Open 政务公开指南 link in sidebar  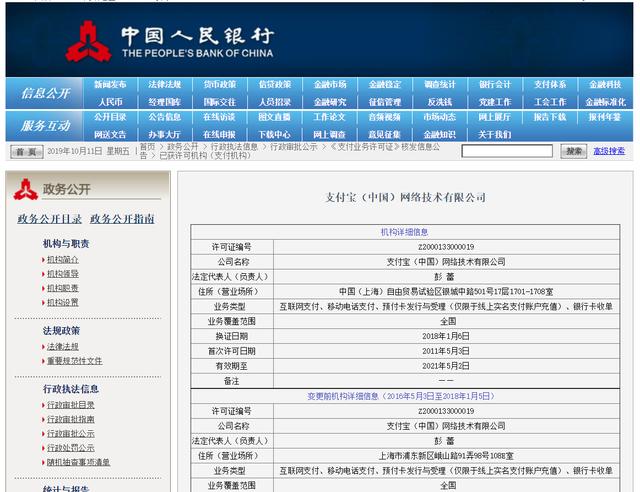[x=122, y=219]
